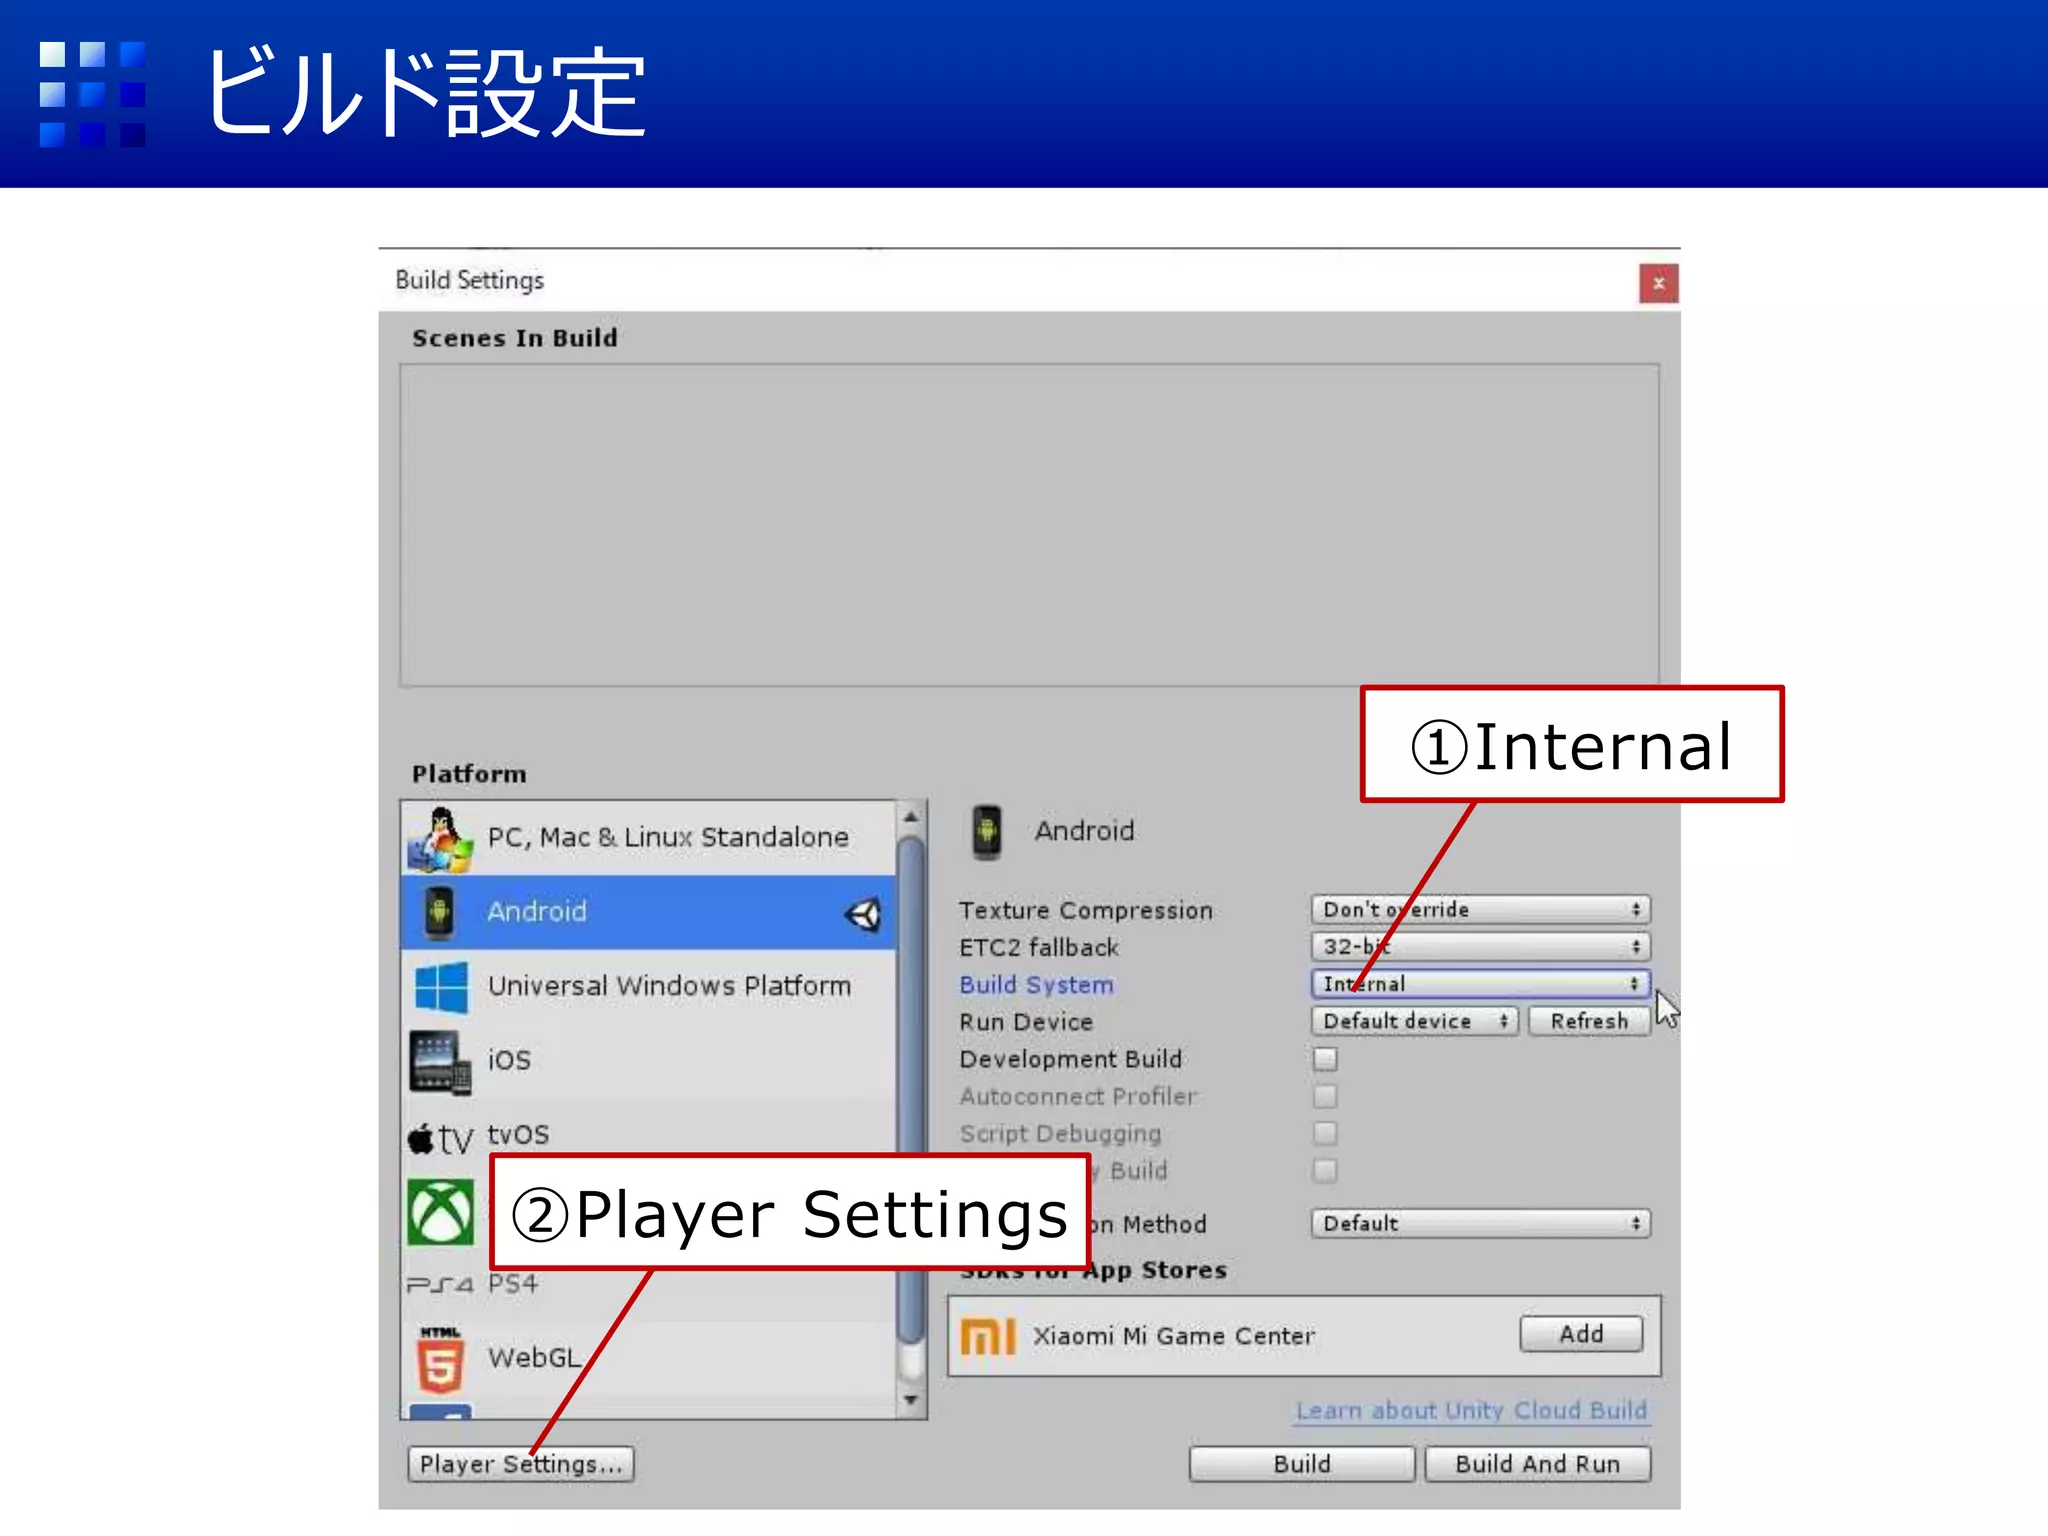Click the Xiaomi Mi Game Center text

1174,1336
